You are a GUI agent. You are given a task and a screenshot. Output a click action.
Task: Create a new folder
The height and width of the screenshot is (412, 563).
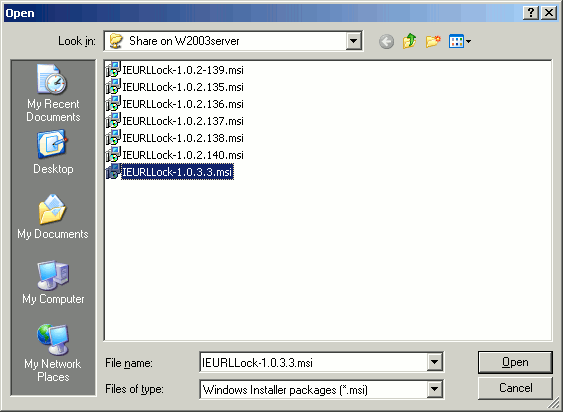[x=433, y=41]
